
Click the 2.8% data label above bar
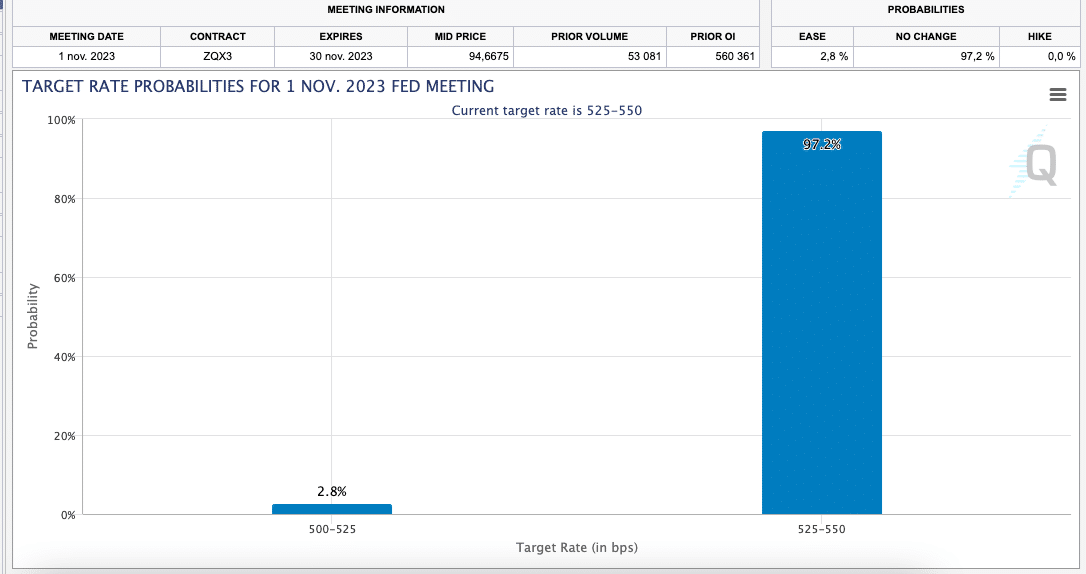331,491
